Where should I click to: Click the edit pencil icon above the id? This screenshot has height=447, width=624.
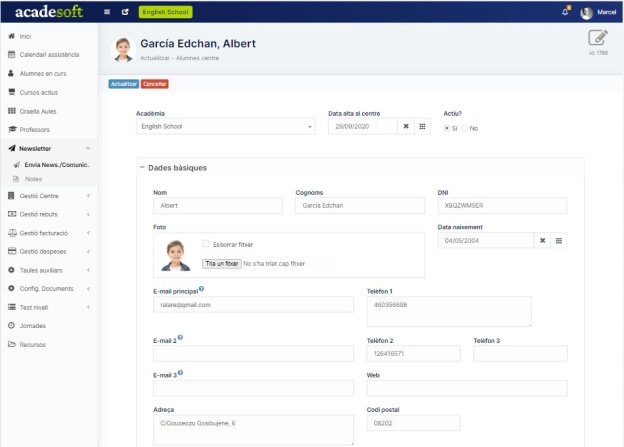point(598,38)
